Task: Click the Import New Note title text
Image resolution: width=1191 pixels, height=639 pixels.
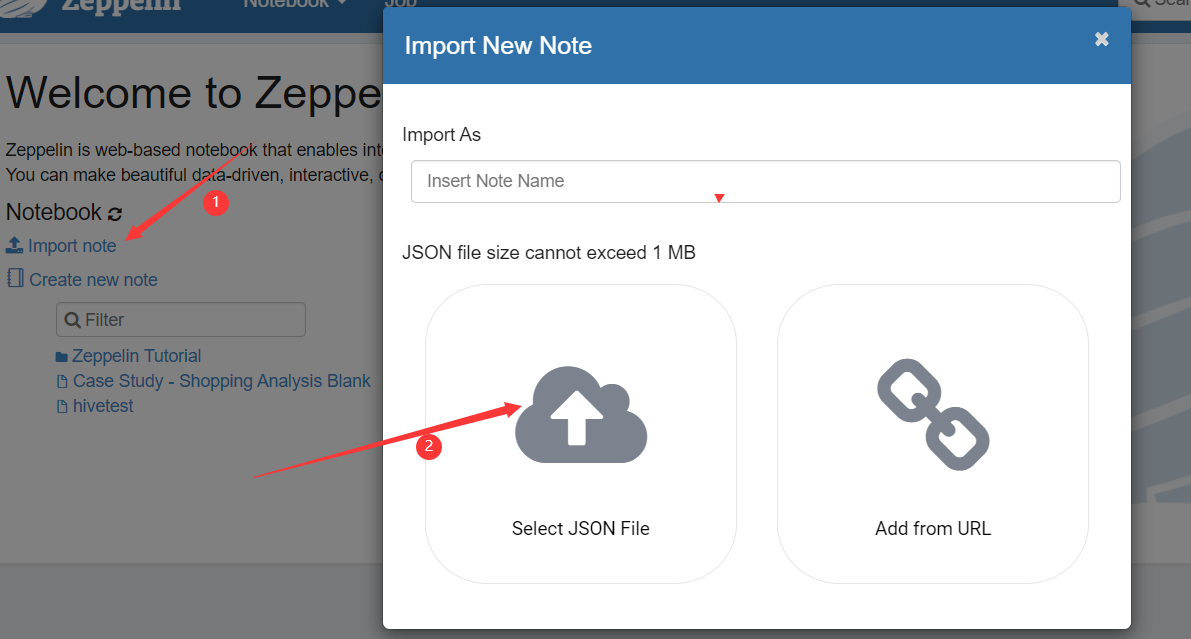Action: (498, 46)
